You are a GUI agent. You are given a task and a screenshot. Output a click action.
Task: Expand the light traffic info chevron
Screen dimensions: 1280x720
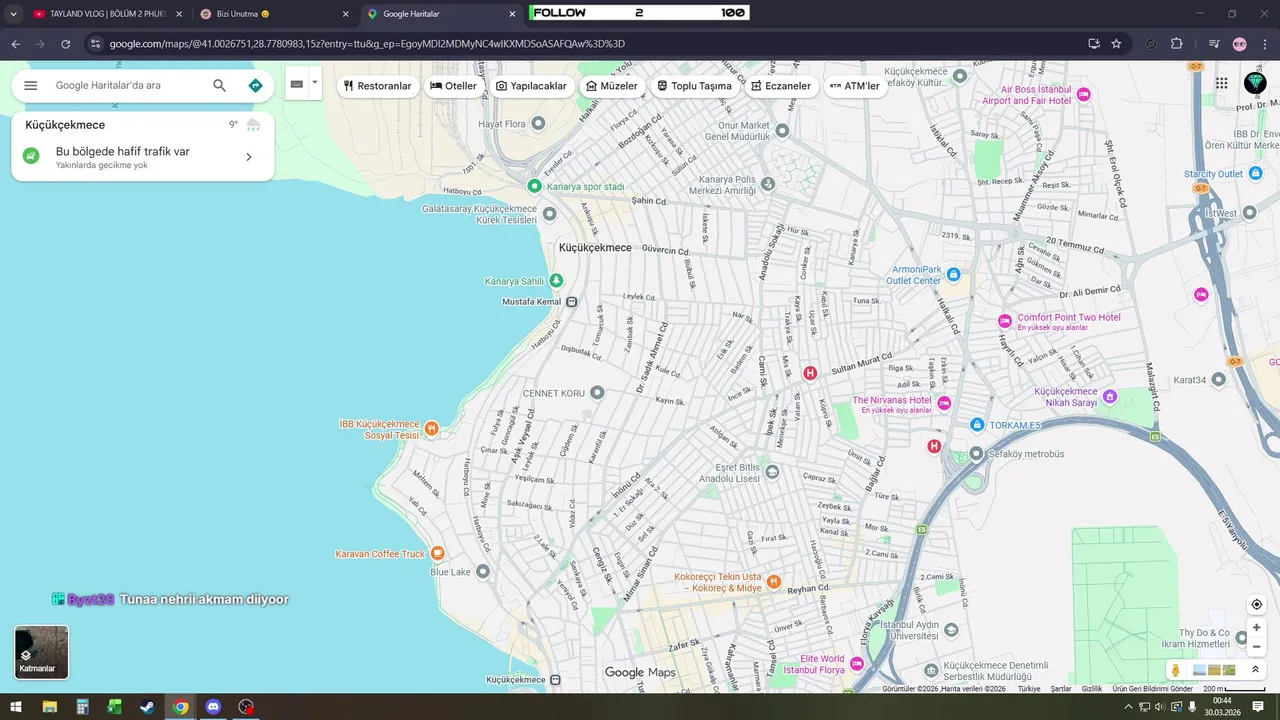pos(249,157)
